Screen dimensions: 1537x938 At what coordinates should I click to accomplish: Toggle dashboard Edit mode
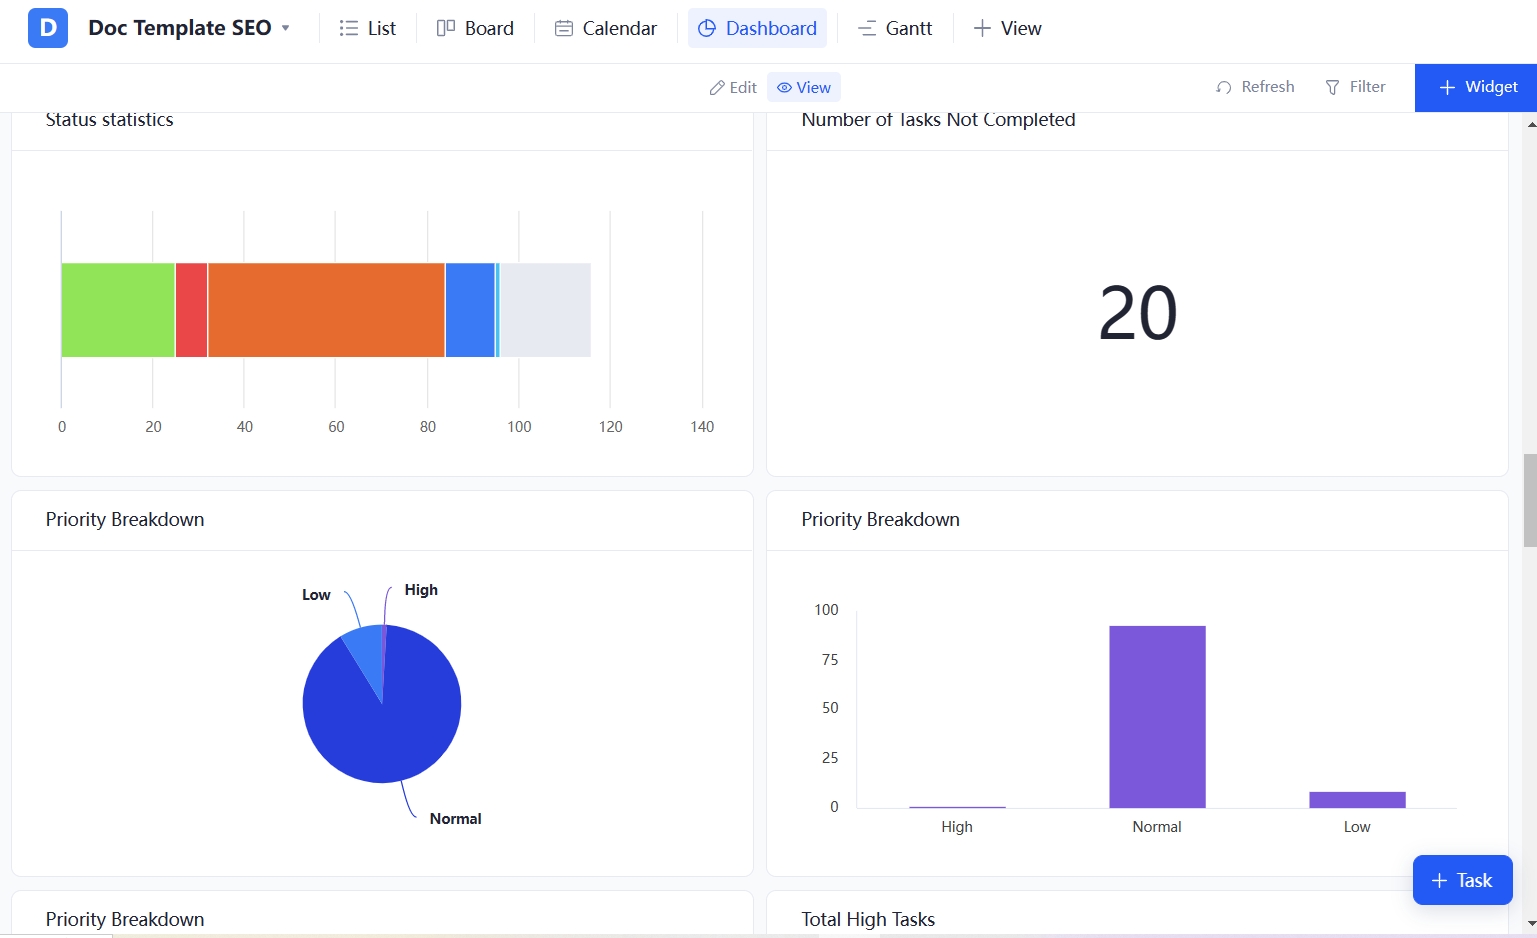point(733,88)
